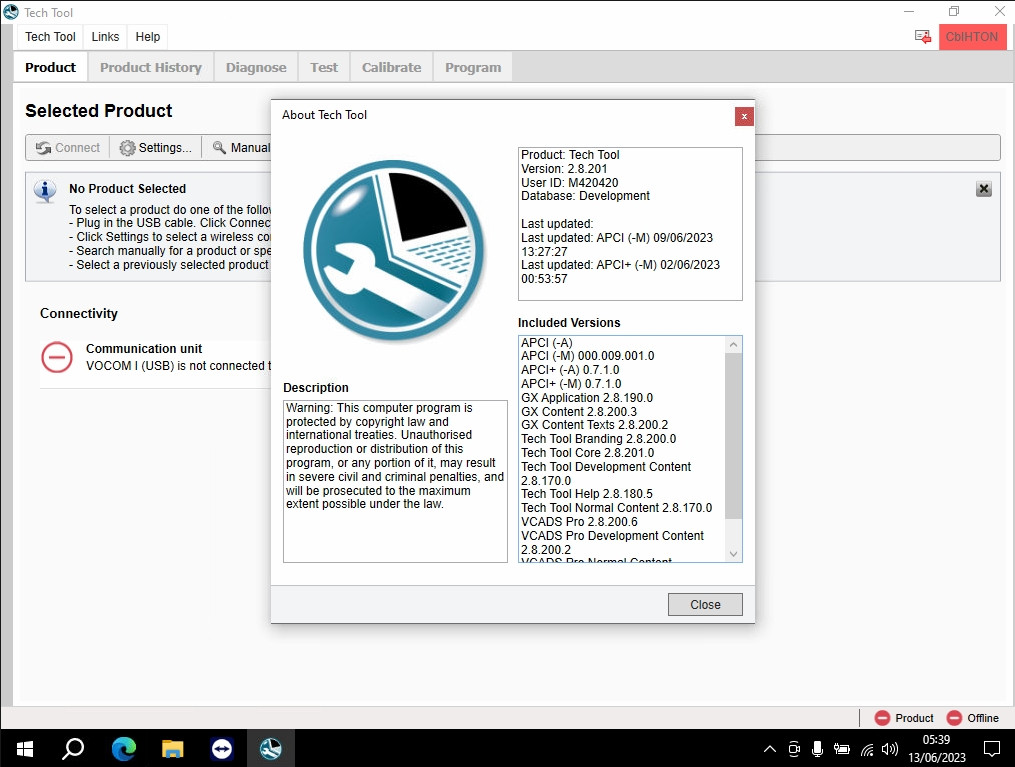
Task: Open TeamViewer from taskbar
Action: pyautogui.click(x=221, y=749)
